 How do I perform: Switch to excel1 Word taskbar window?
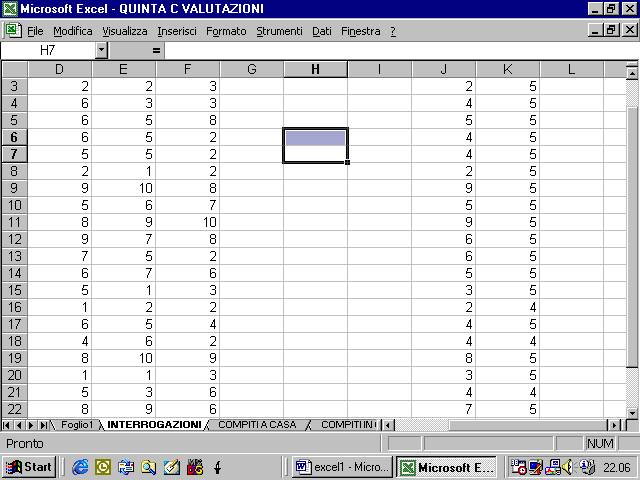pyautogui.click(x=342, y=466)
